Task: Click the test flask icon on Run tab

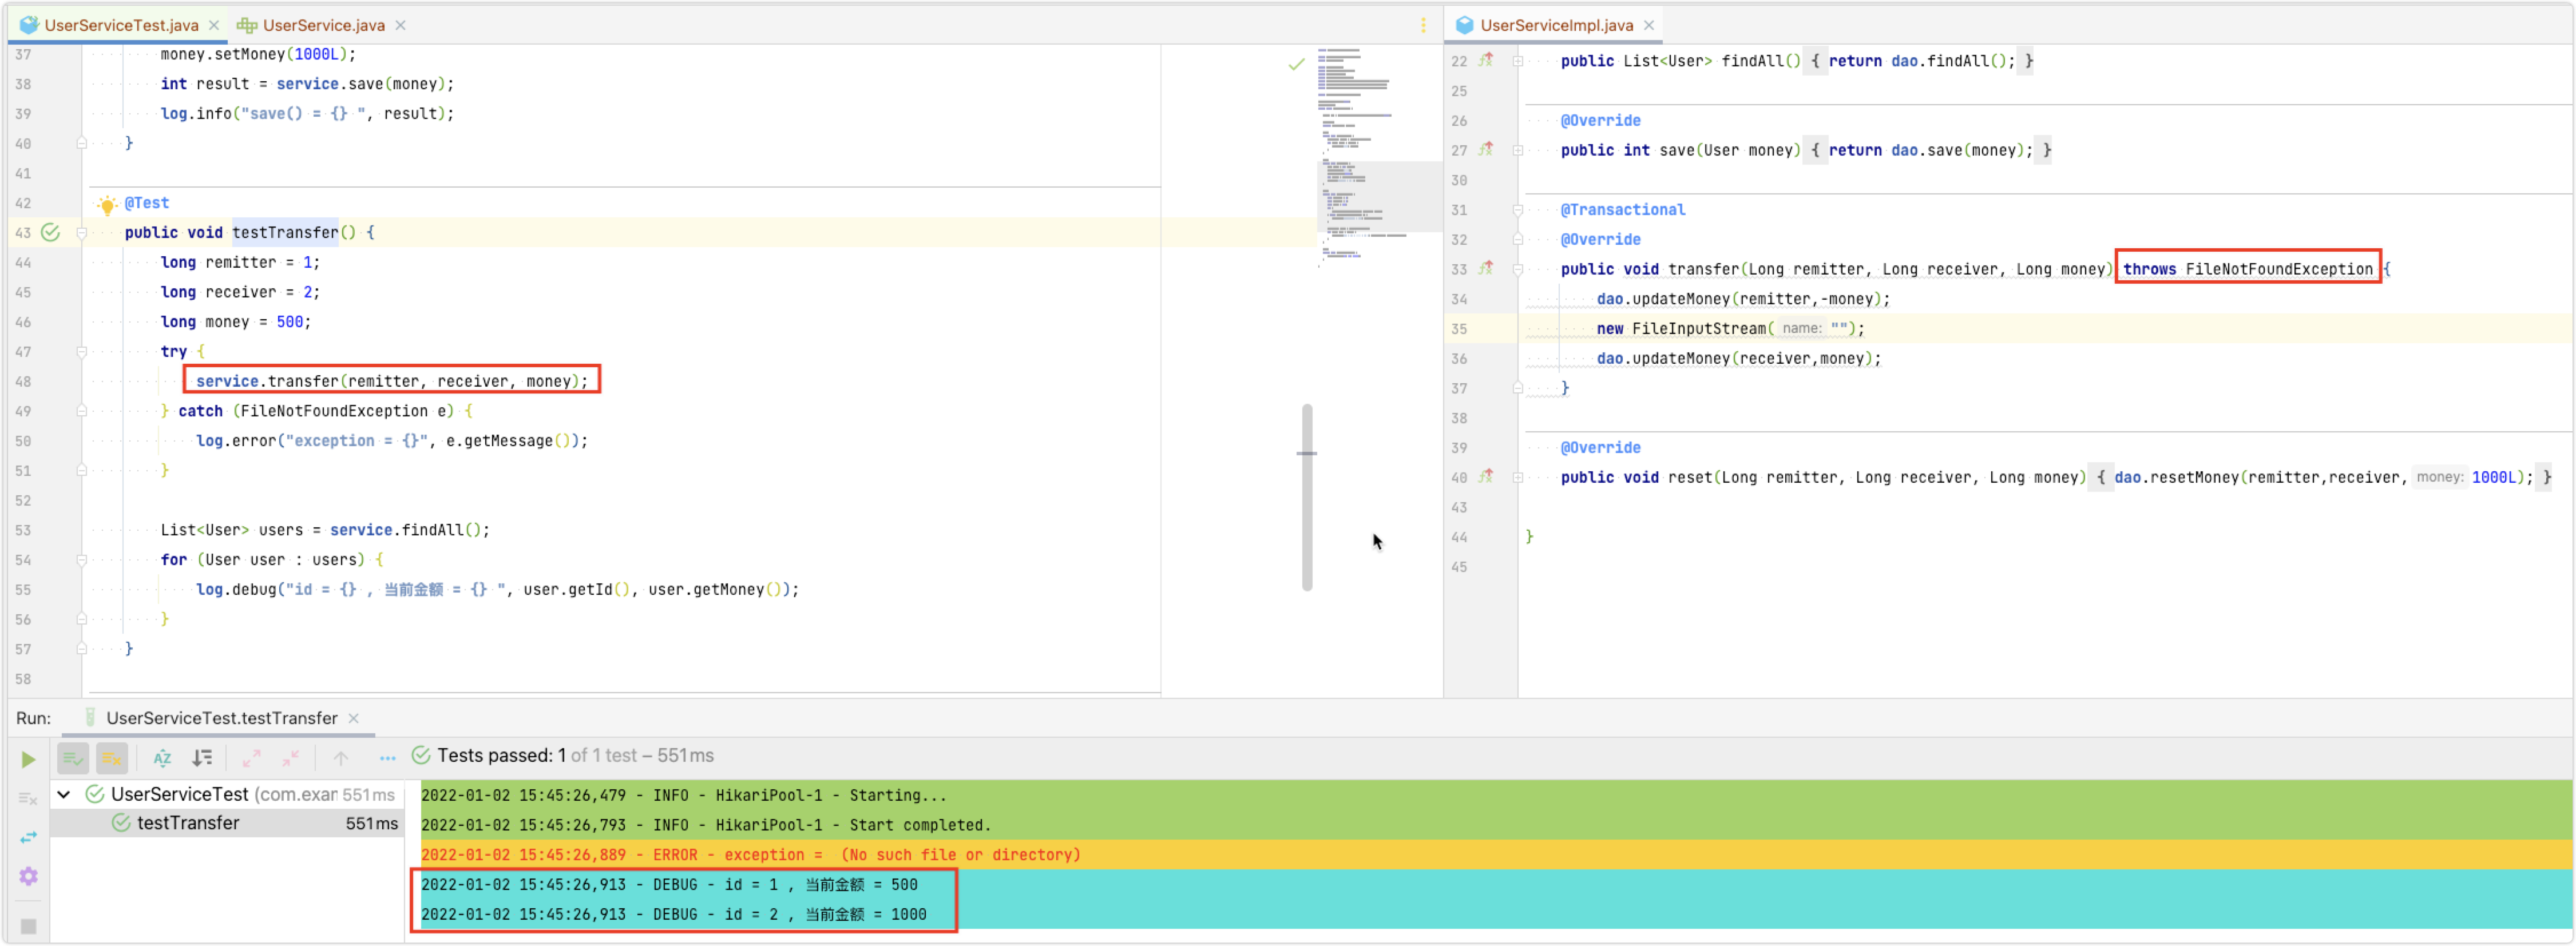Action: click(x=90, y=717)
